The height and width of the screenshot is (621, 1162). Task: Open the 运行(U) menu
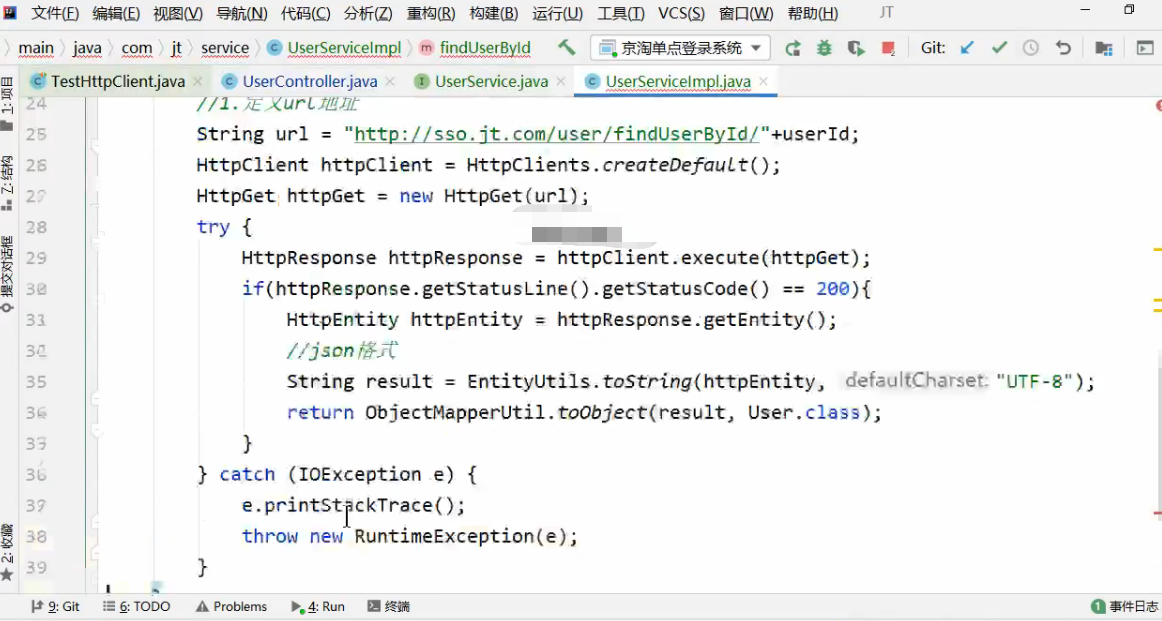[x=557, y=13]
